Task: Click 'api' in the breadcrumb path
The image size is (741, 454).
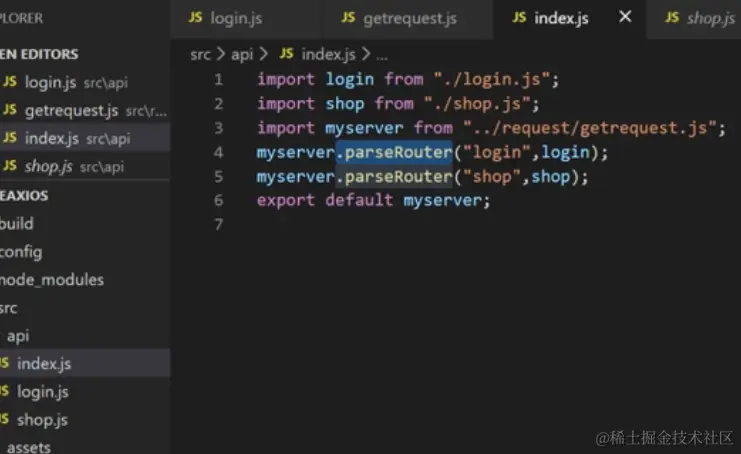Action: 242,55
